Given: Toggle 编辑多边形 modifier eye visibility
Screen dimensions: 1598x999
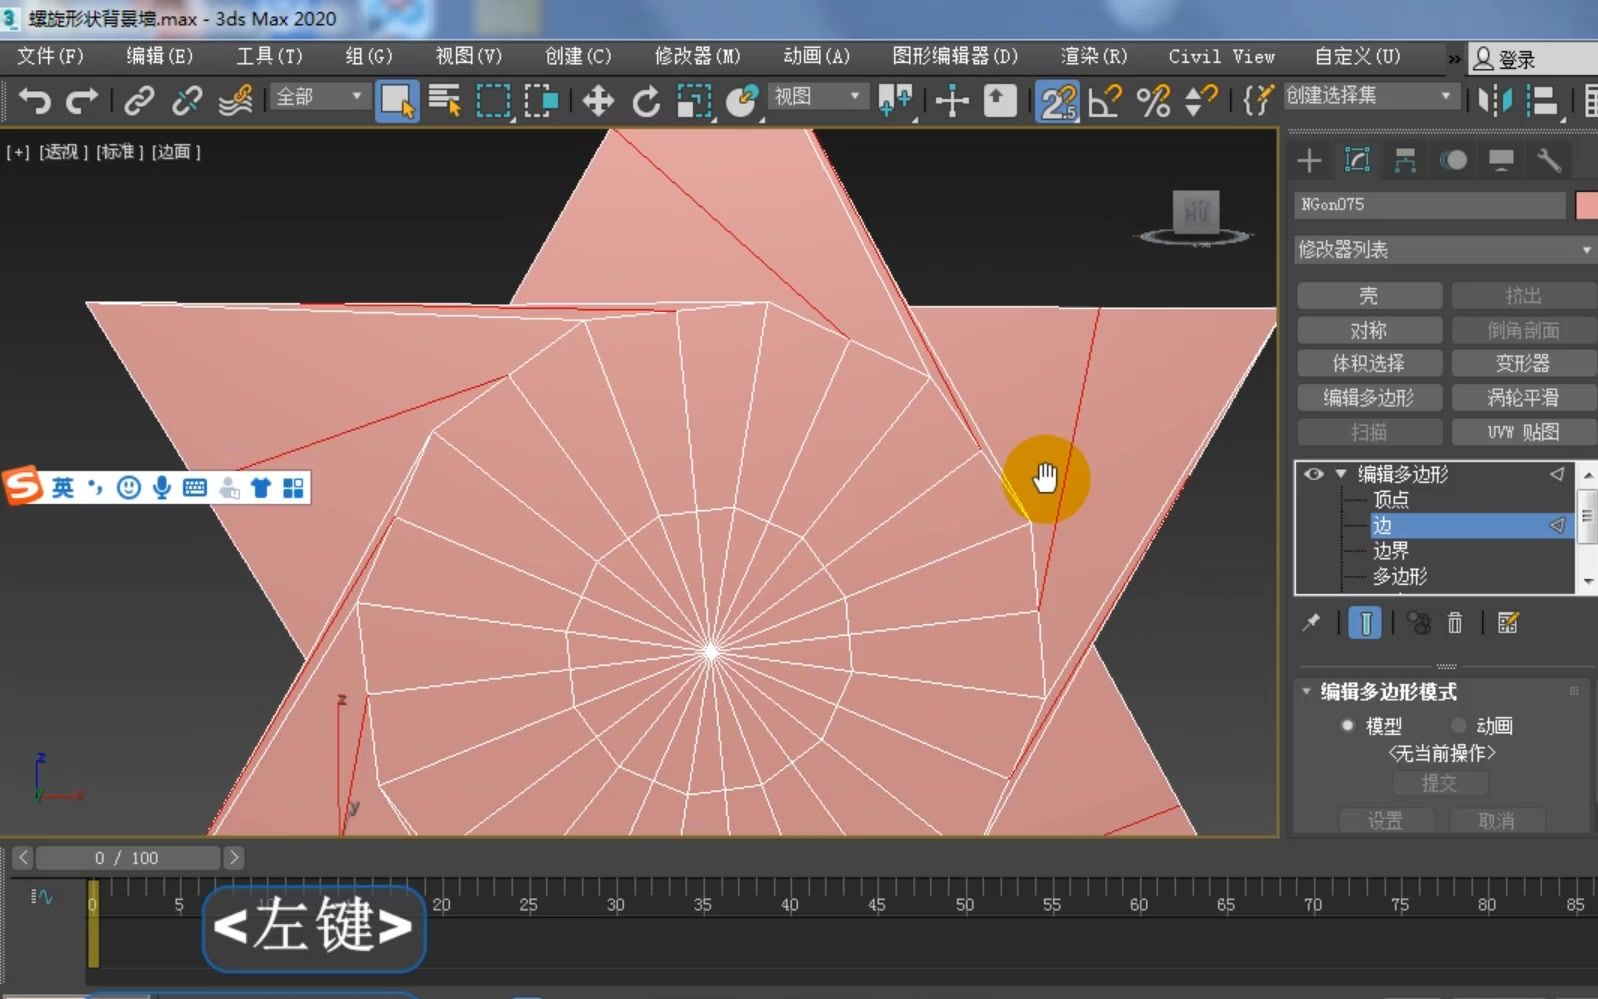Looking at the screenshot, I should [x=1314, y=474].
